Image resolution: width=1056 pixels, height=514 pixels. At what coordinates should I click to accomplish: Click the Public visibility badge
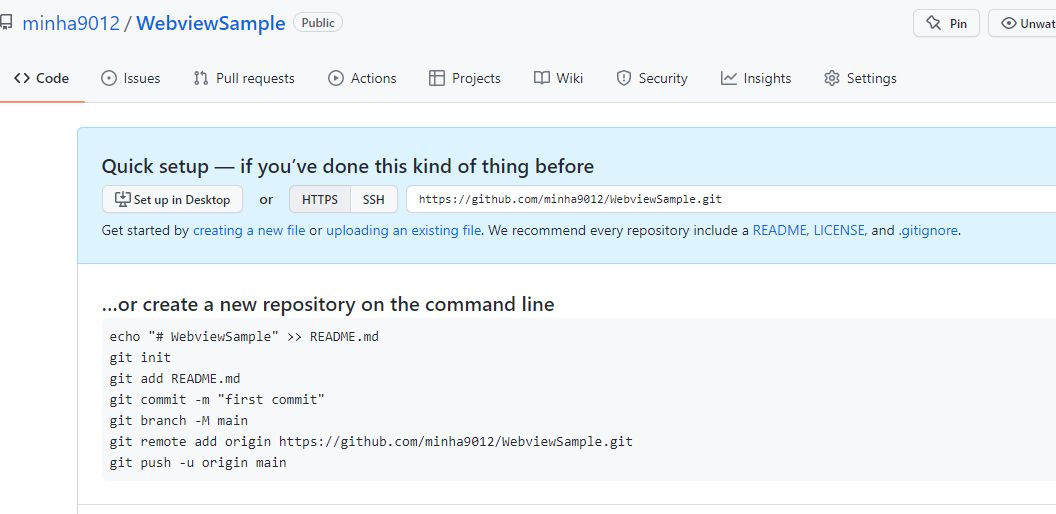[x=318, y=23]
